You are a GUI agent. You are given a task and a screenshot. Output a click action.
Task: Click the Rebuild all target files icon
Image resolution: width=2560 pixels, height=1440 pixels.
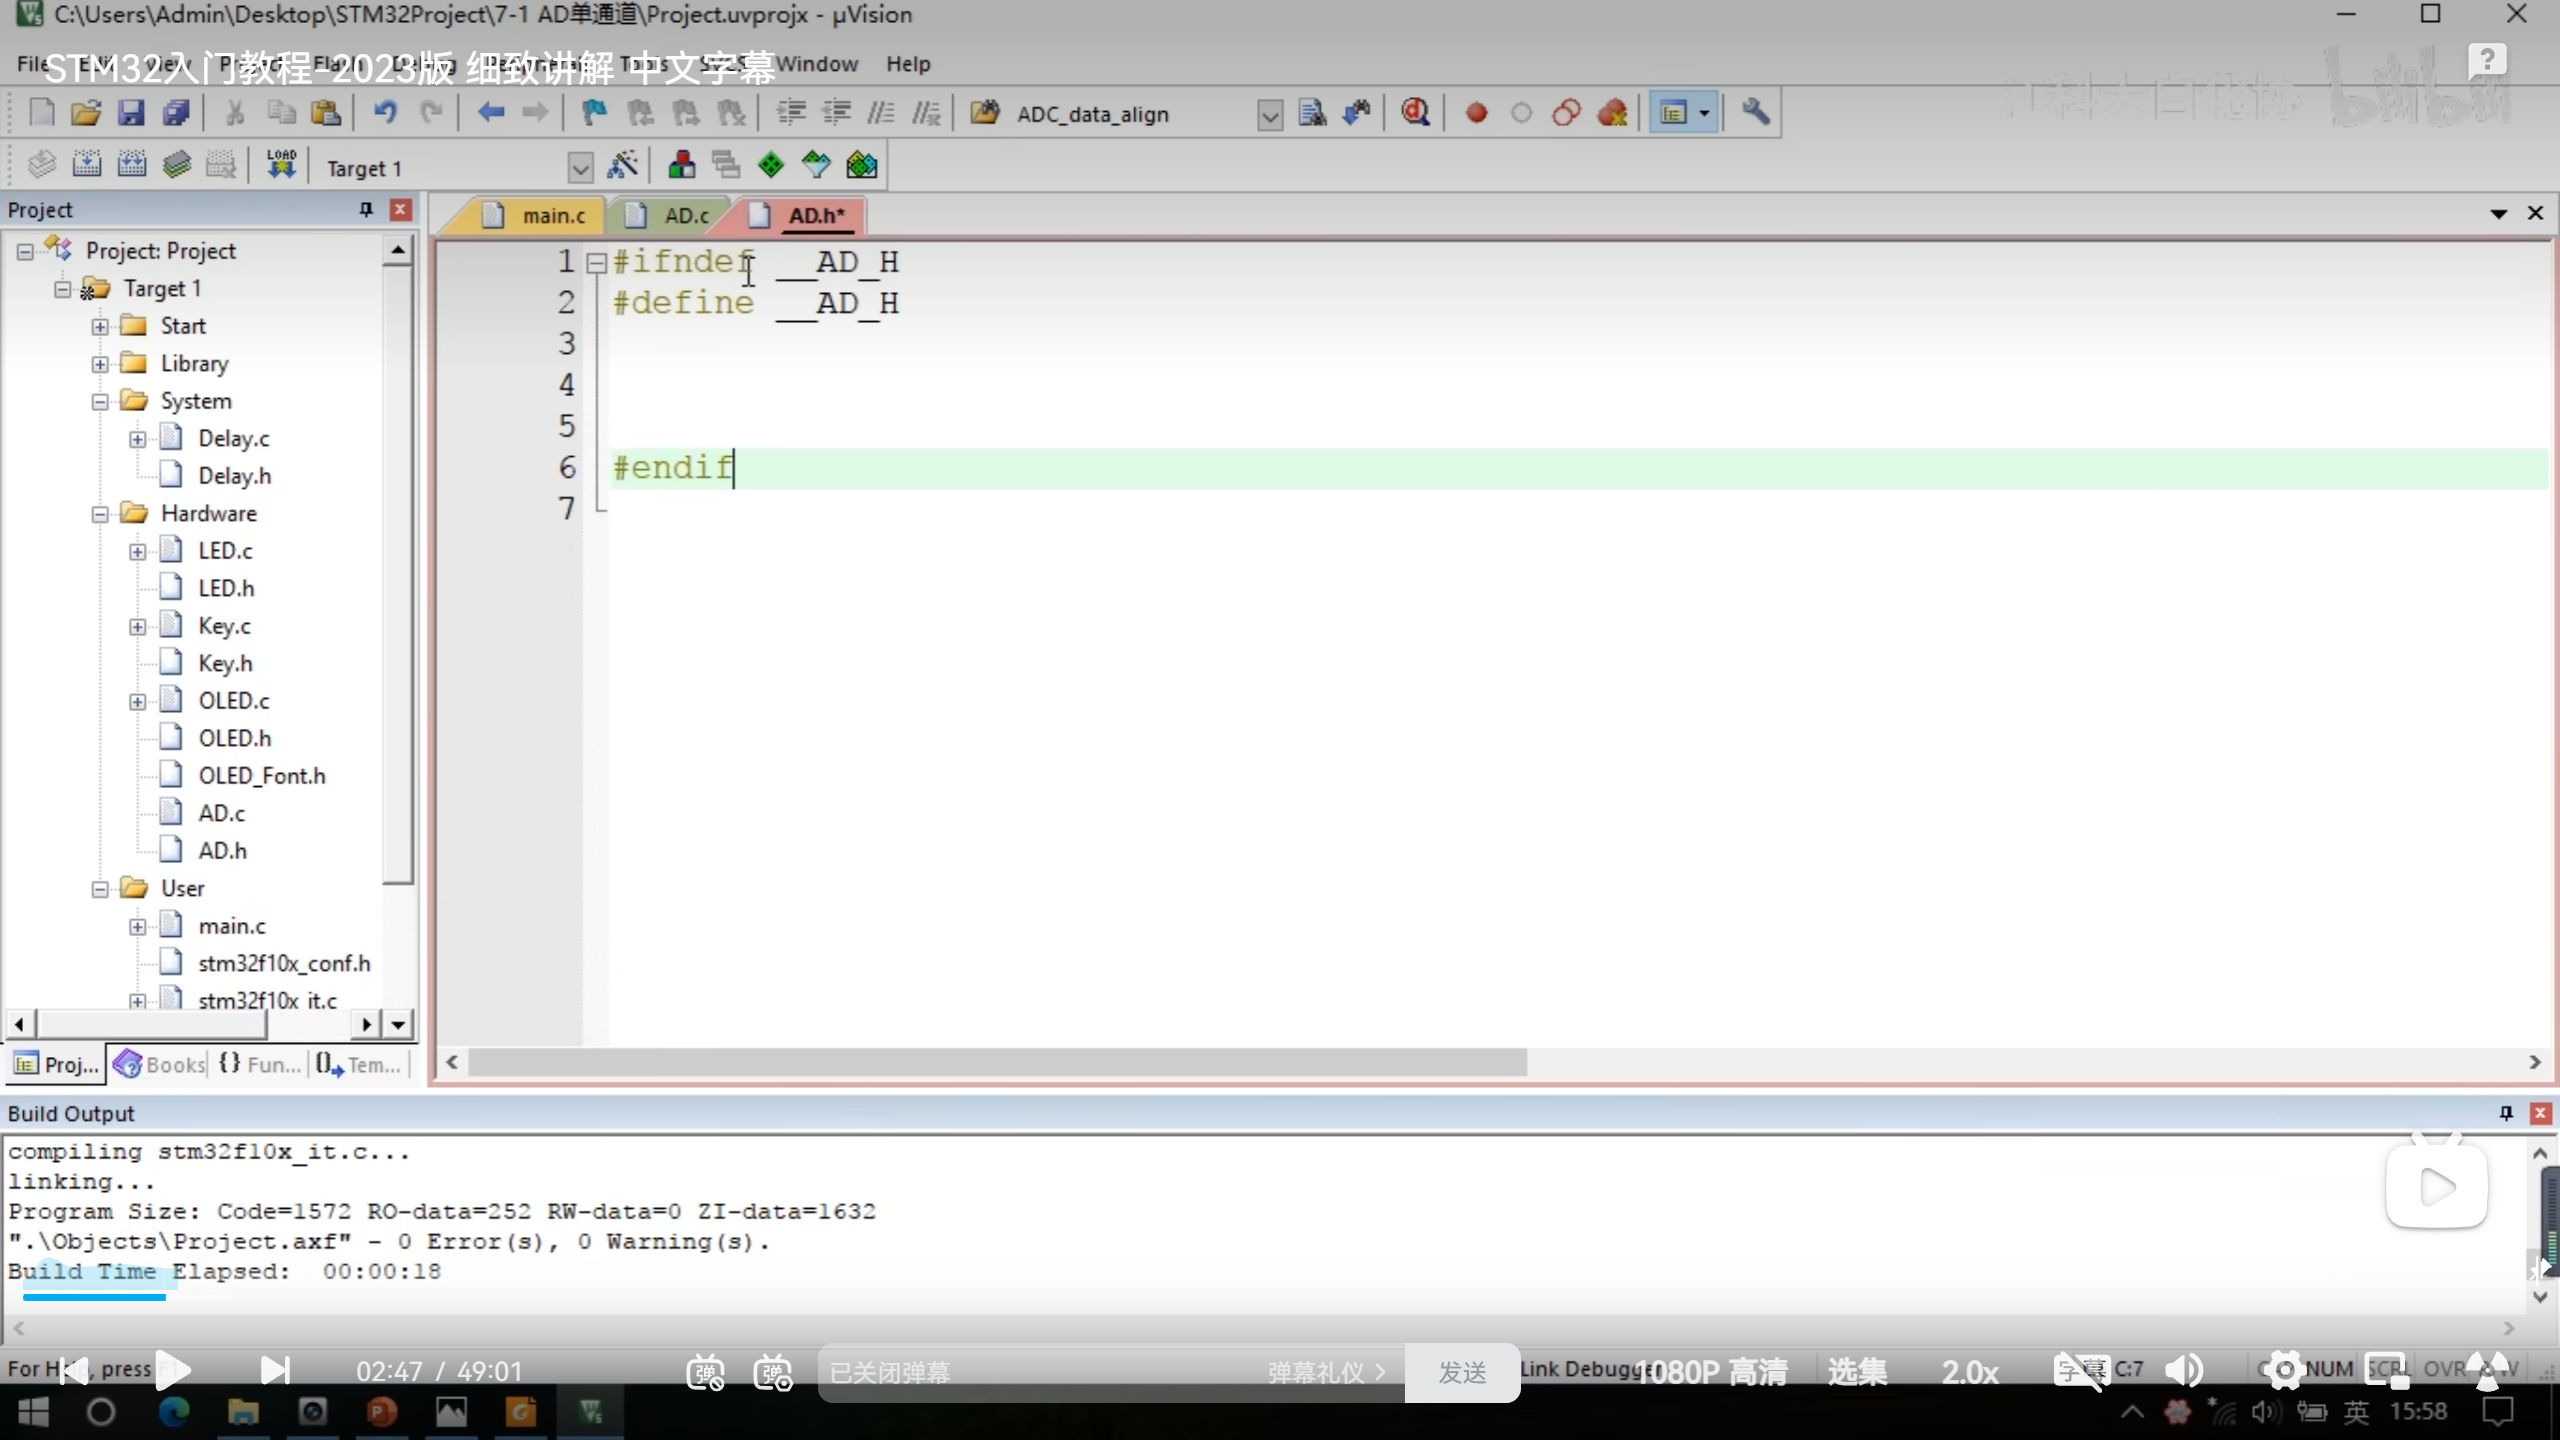pyautogui.click(x=132, y=165)
